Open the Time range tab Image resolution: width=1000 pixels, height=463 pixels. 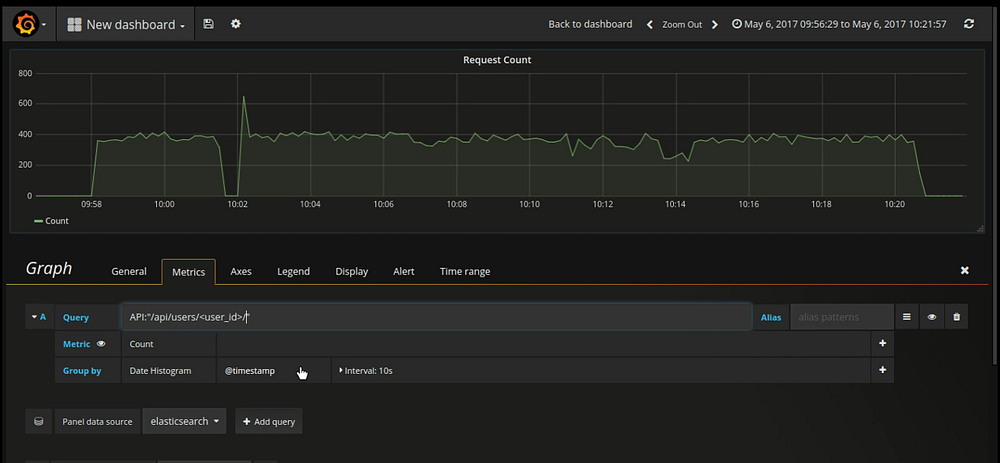click(x=465, y=271)
